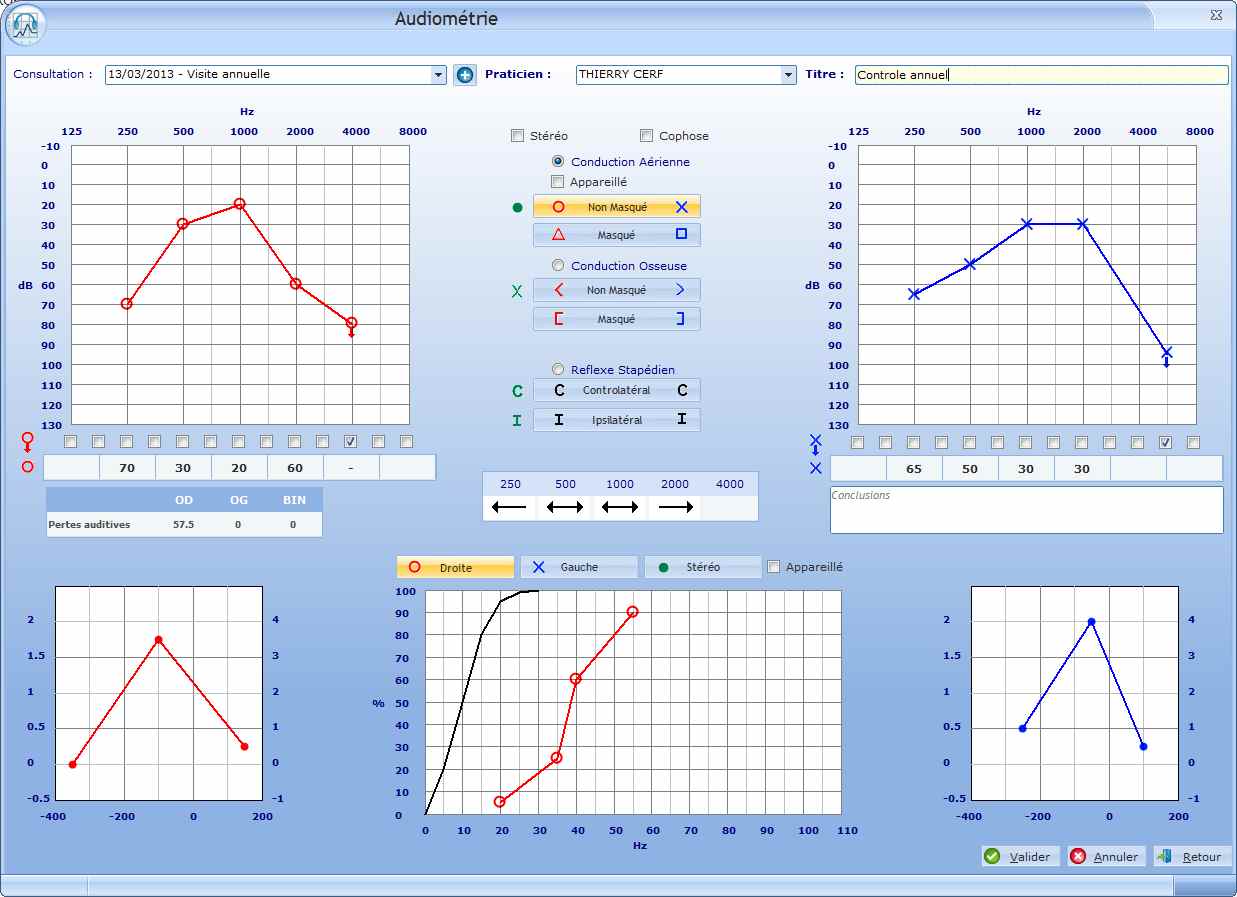
Task: Open the Praticien dropdown list
Action: (x=787, y=75)
